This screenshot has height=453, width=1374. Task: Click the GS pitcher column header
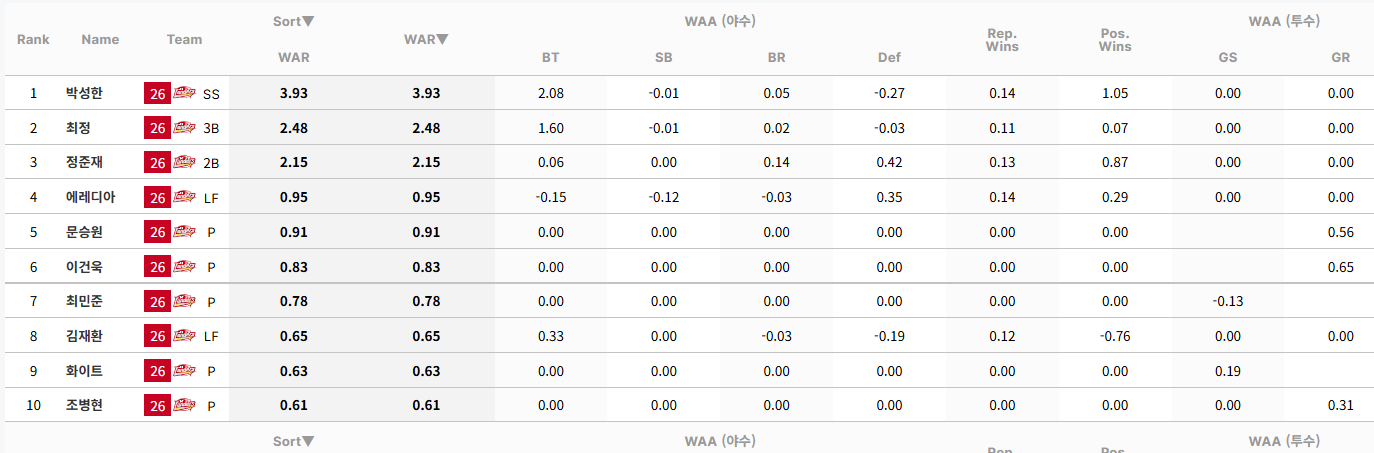point(1227,57)
